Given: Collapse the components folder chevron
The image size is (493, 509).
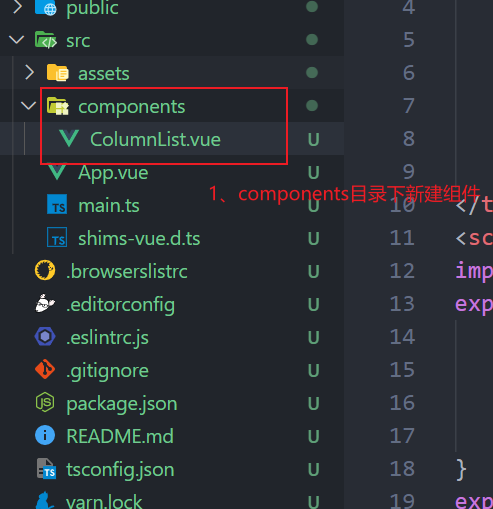Looking at the screenshot, I should [28, 106].
